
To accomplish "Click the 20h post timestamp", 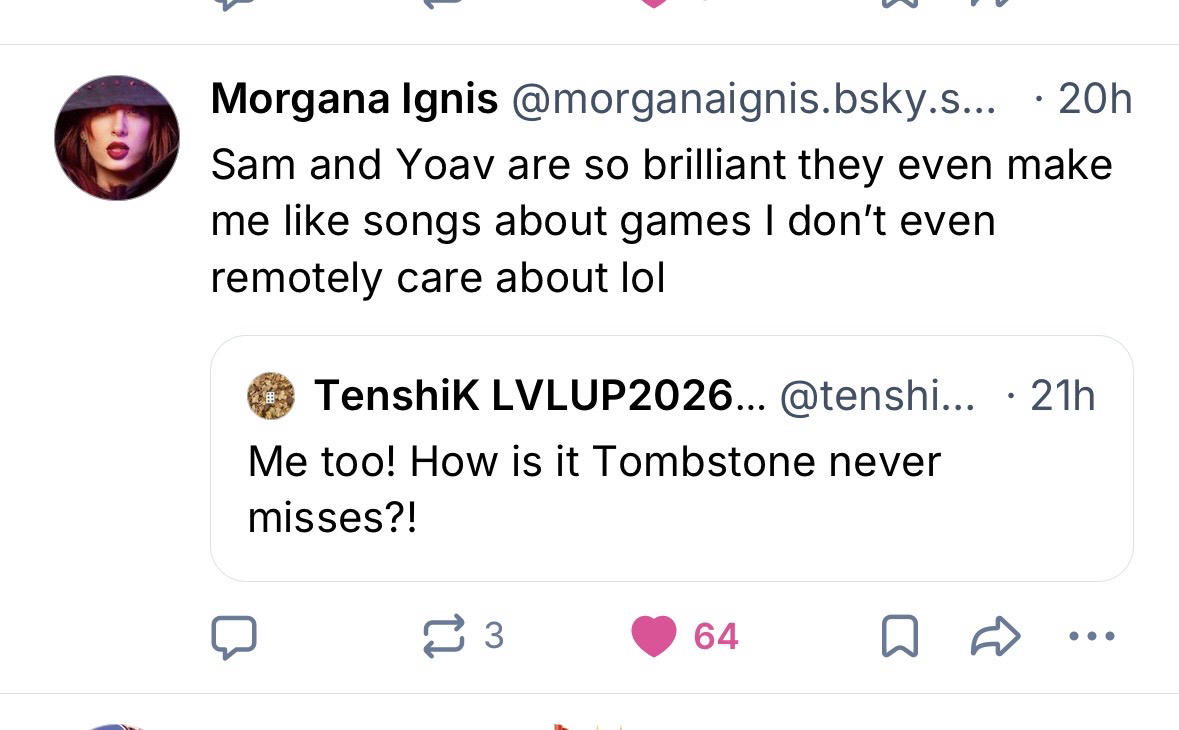I will (x=1094, y=99).
